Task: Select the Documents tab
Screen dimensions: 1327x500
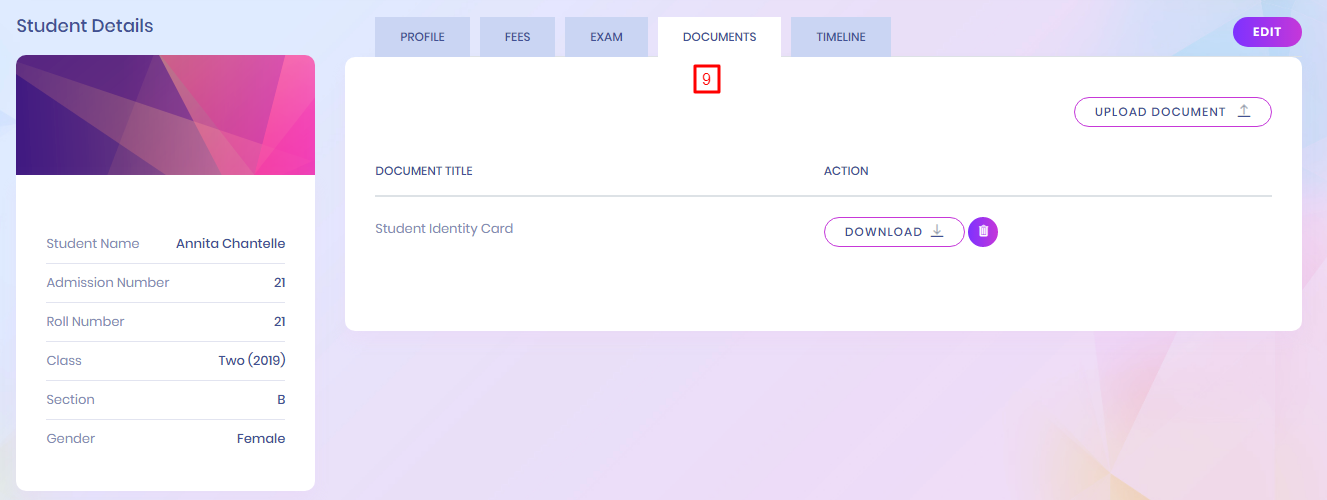Action: coord(719,37)
